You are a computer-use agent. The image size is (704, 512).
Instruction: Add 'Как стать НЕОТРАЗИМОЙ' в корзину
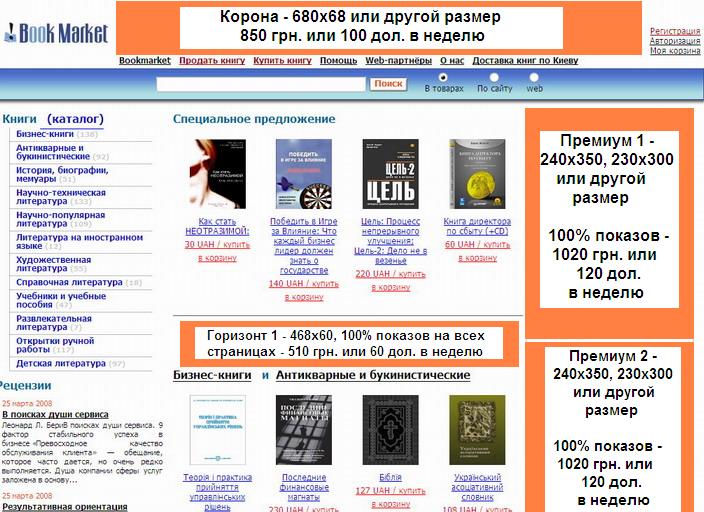click(217, 258)
